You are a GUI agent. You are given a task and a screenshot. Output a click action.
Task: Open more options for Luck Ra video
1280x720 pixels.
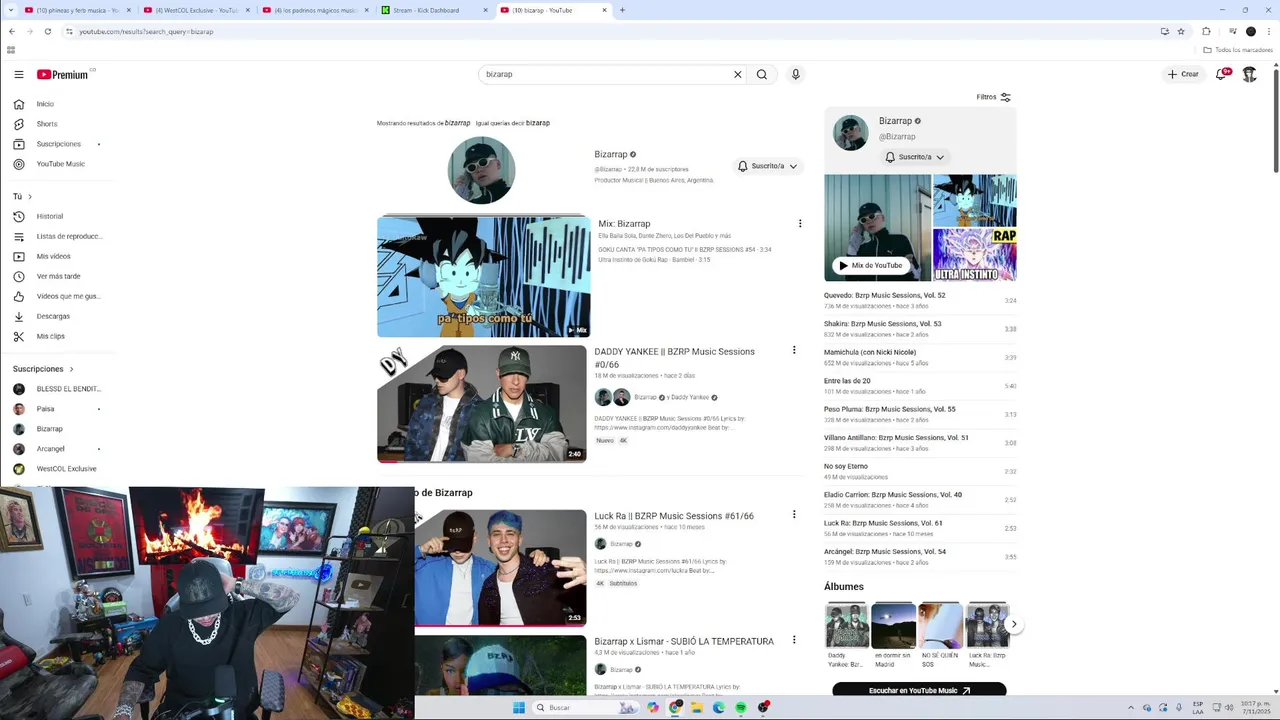pyautogui.click(x=794, y=515)
